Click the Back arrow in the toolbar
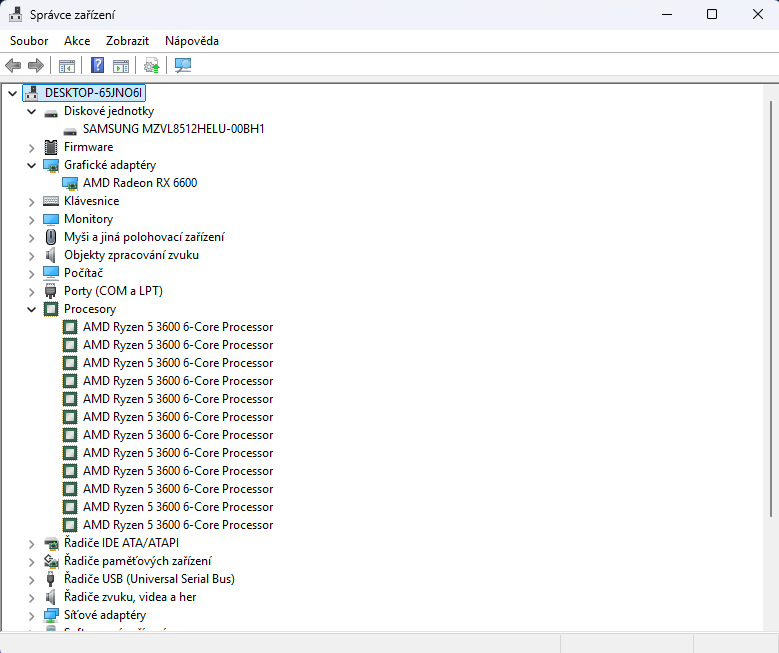 13,66
